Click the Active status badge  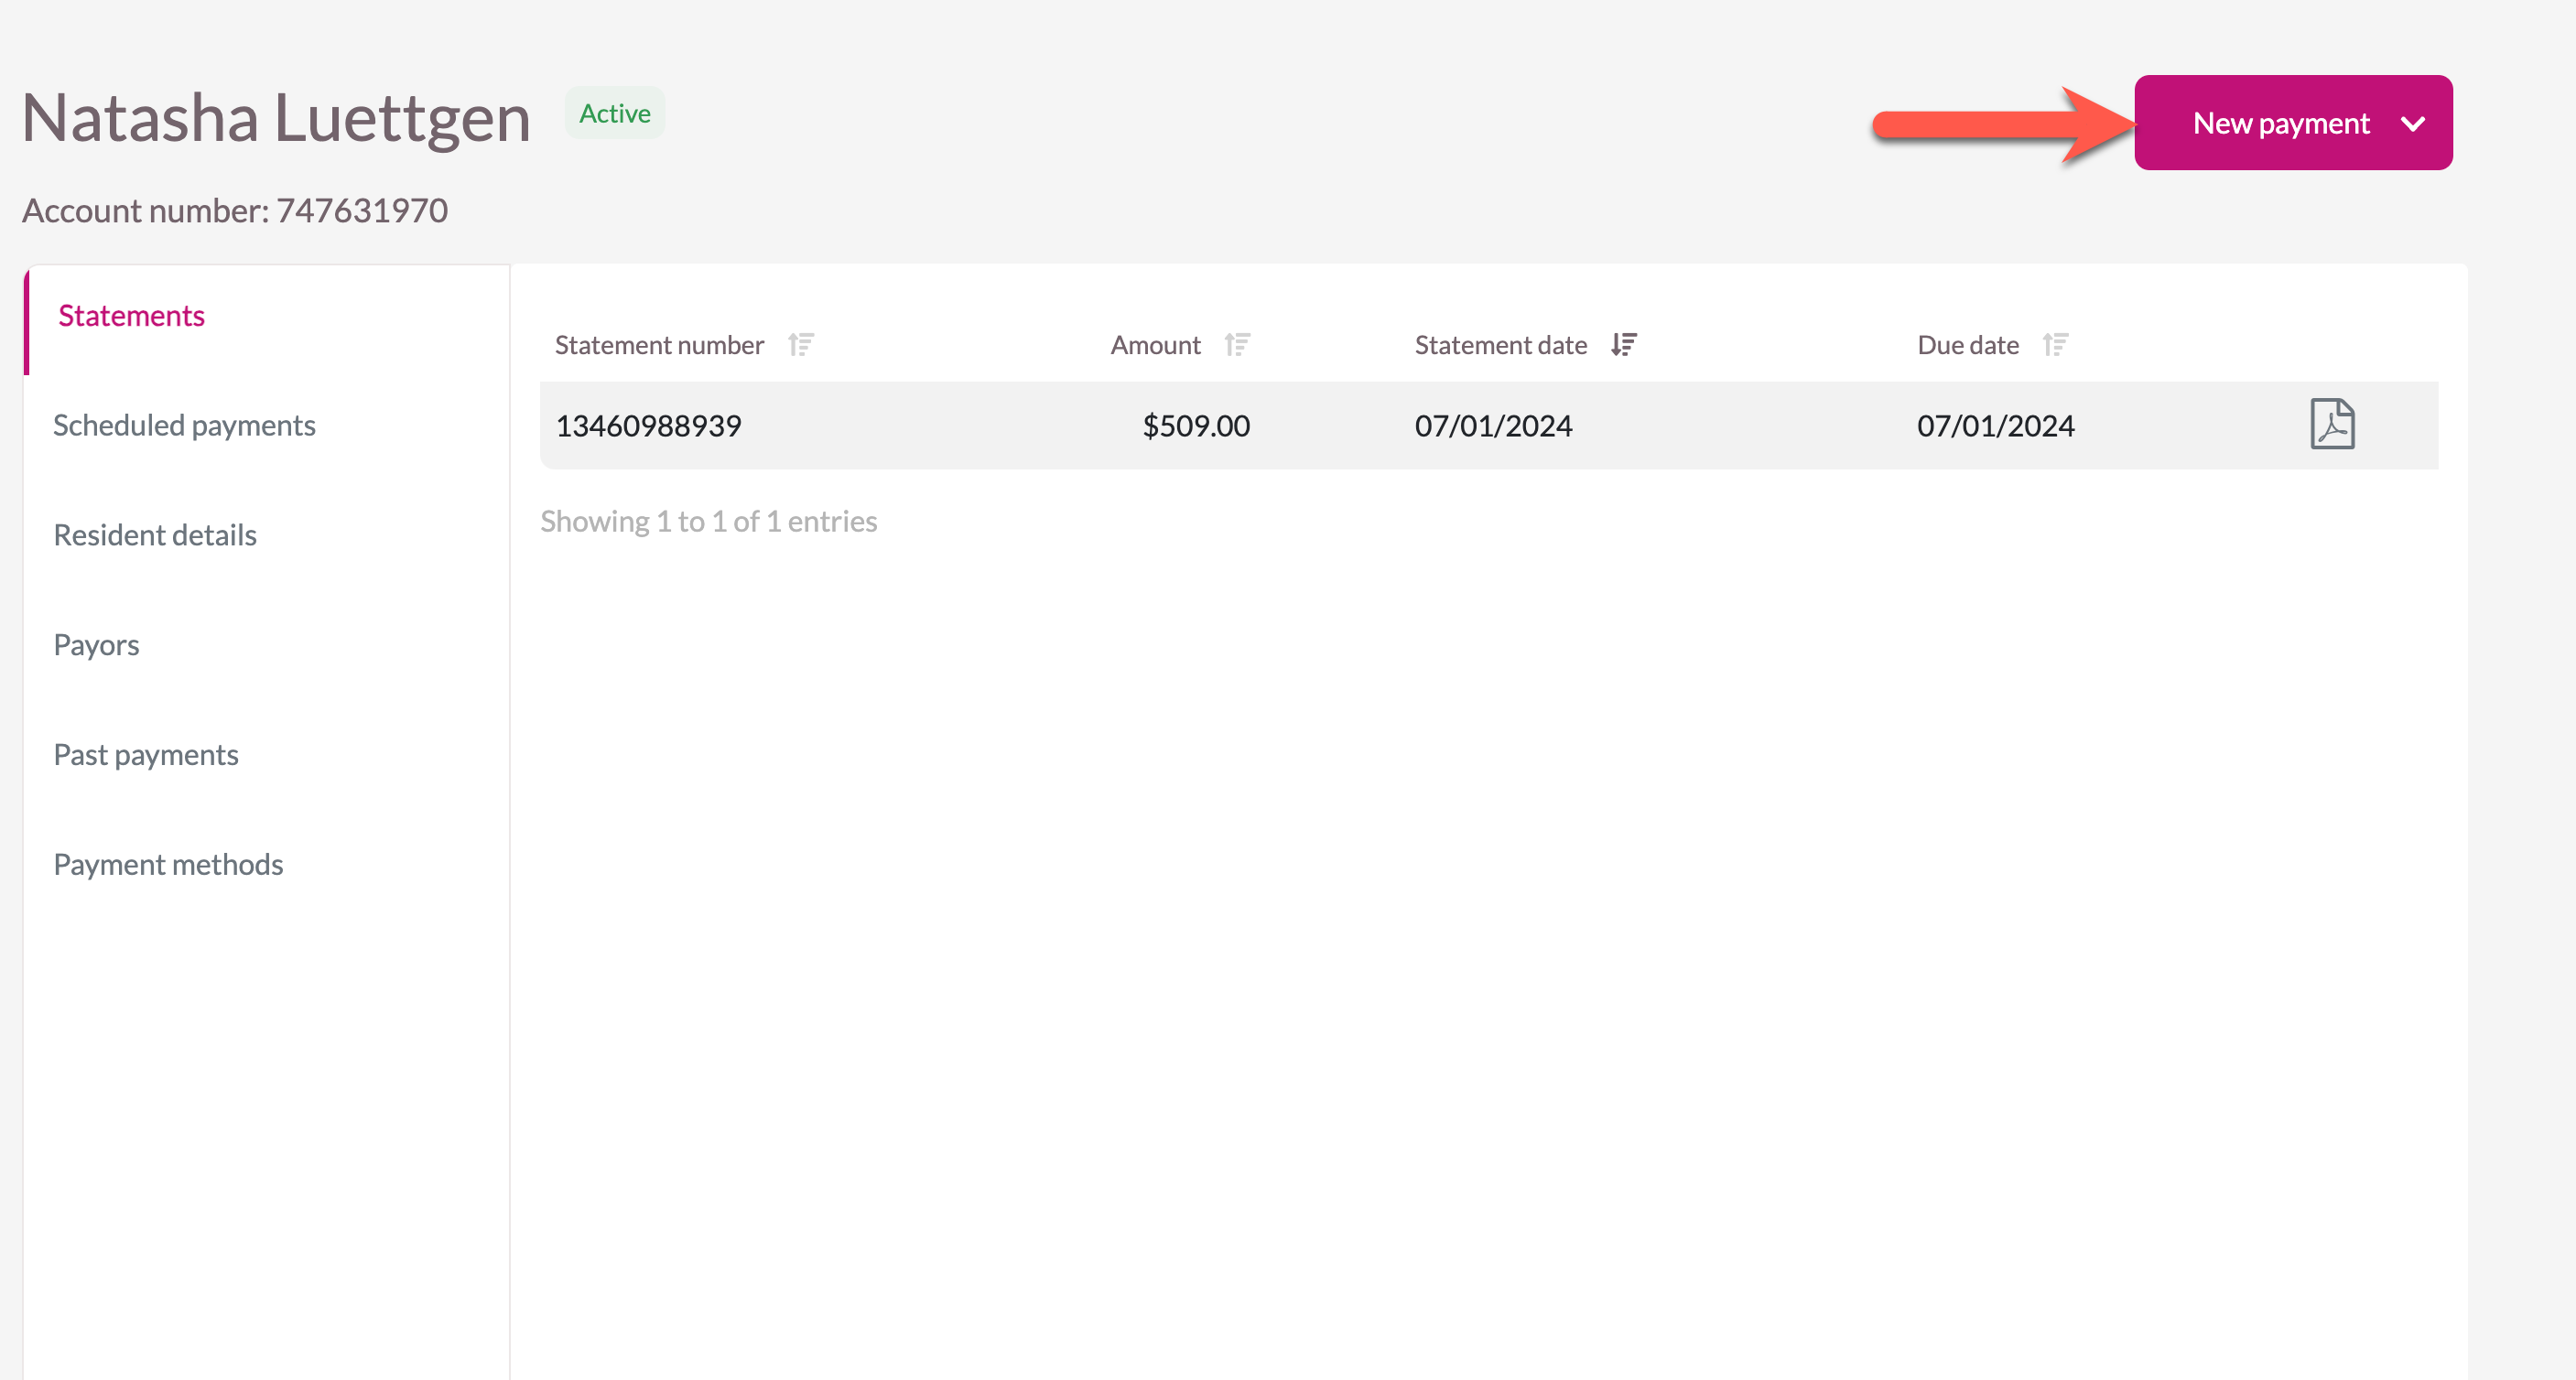pyautogui.click(x=614, y=113)
